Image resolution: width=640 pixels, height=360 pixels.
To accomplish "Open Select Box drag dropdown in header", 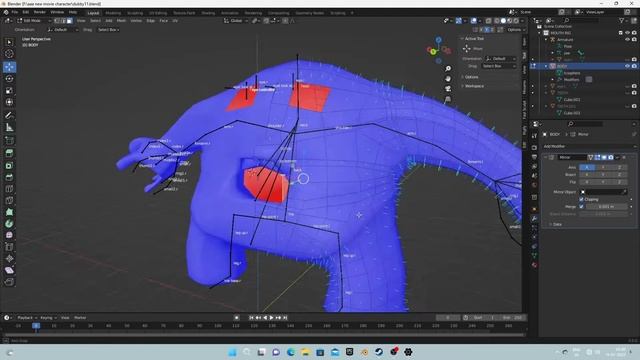I will pyautogui.click(x=109, y=30).
